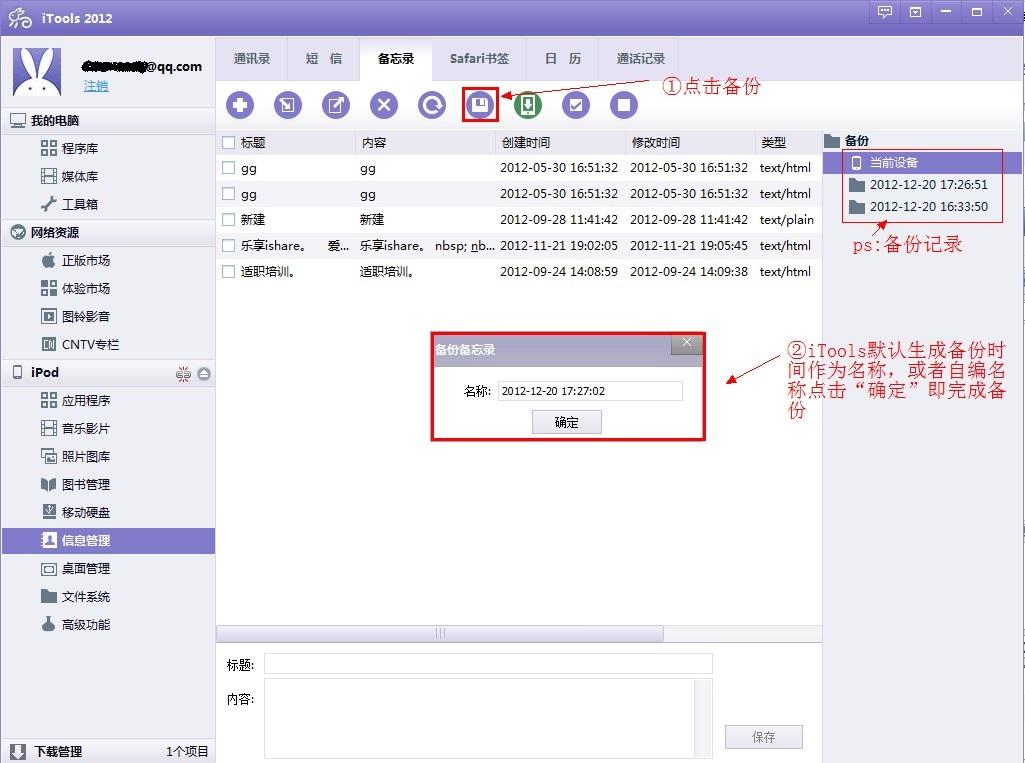Viewport: 1025px width, 763px height.
Task: Click the delete X icon in toolbar
Action: [x=384, y=105]
